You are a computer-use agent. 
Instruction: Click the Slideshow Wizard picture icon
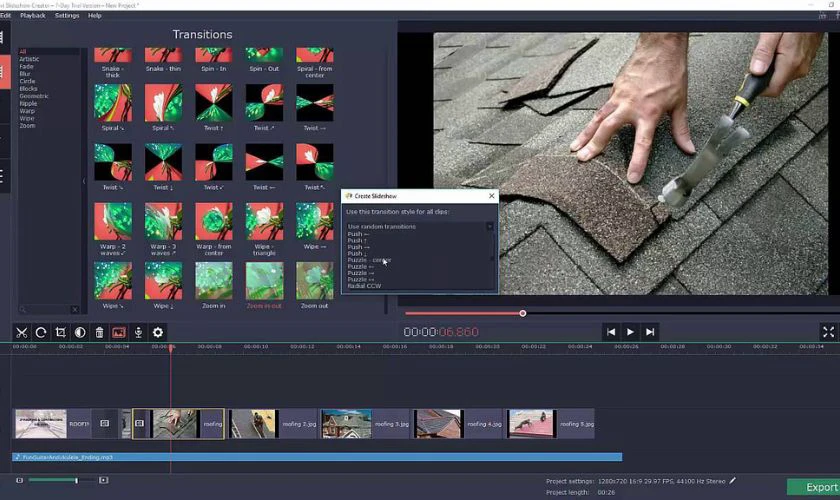click(118, 333)
